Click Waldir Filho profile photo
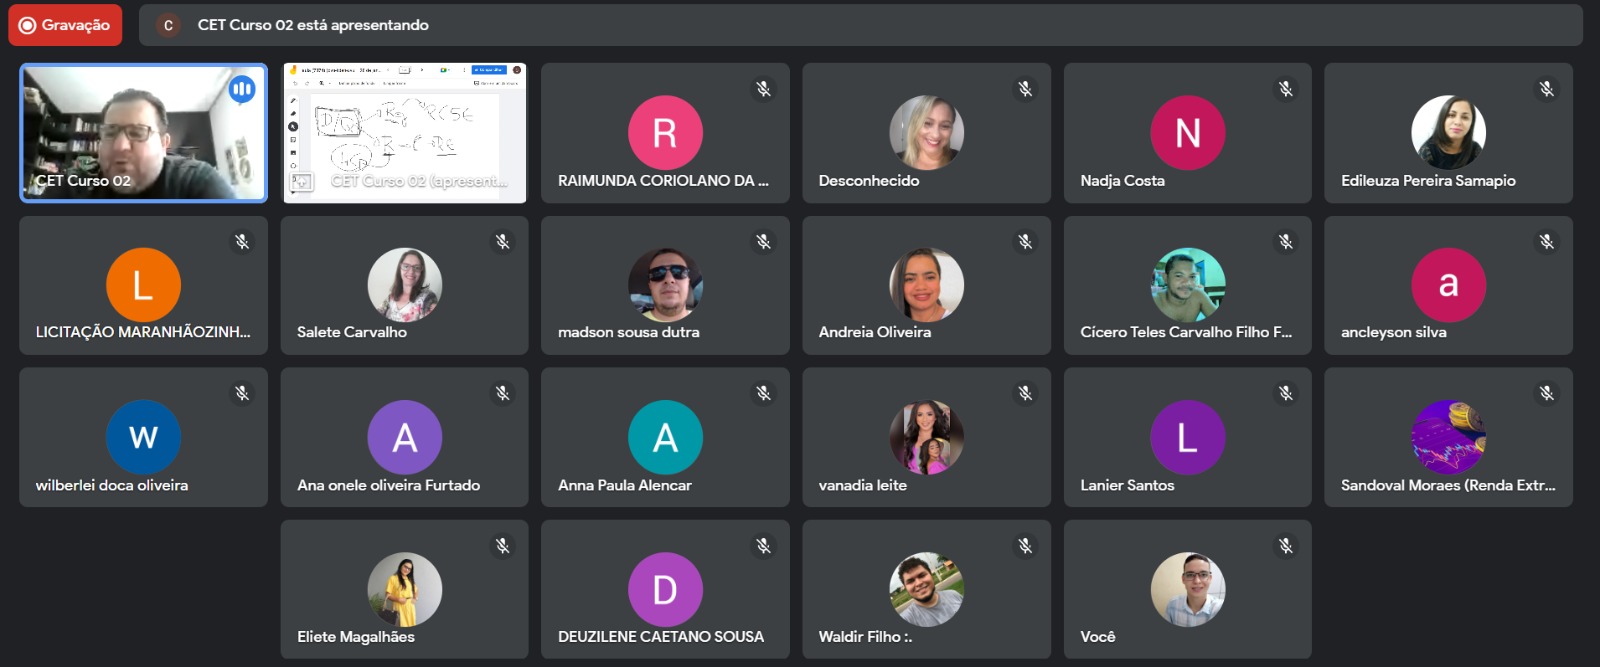The width and height of the screenshot is (1600, 667). 927,589
